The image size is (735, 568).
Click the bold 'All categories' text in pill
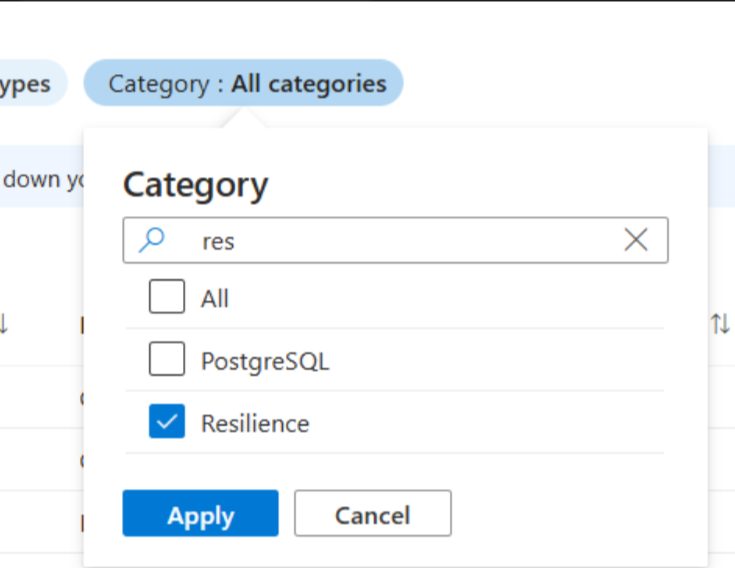coord(309,84)
